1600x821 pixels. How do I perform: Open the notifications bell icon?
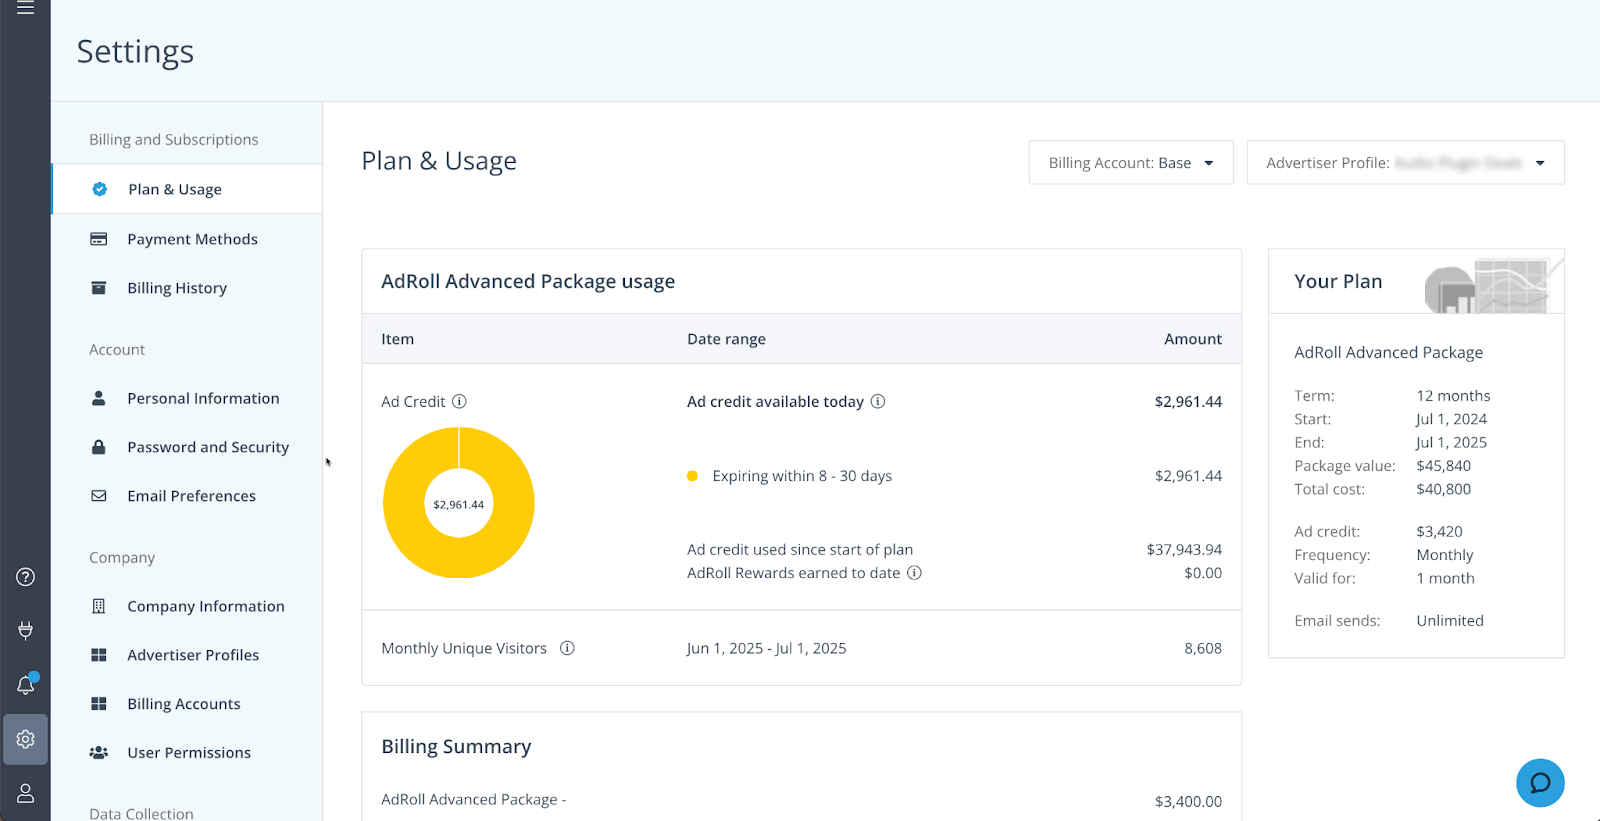[26, 684]
